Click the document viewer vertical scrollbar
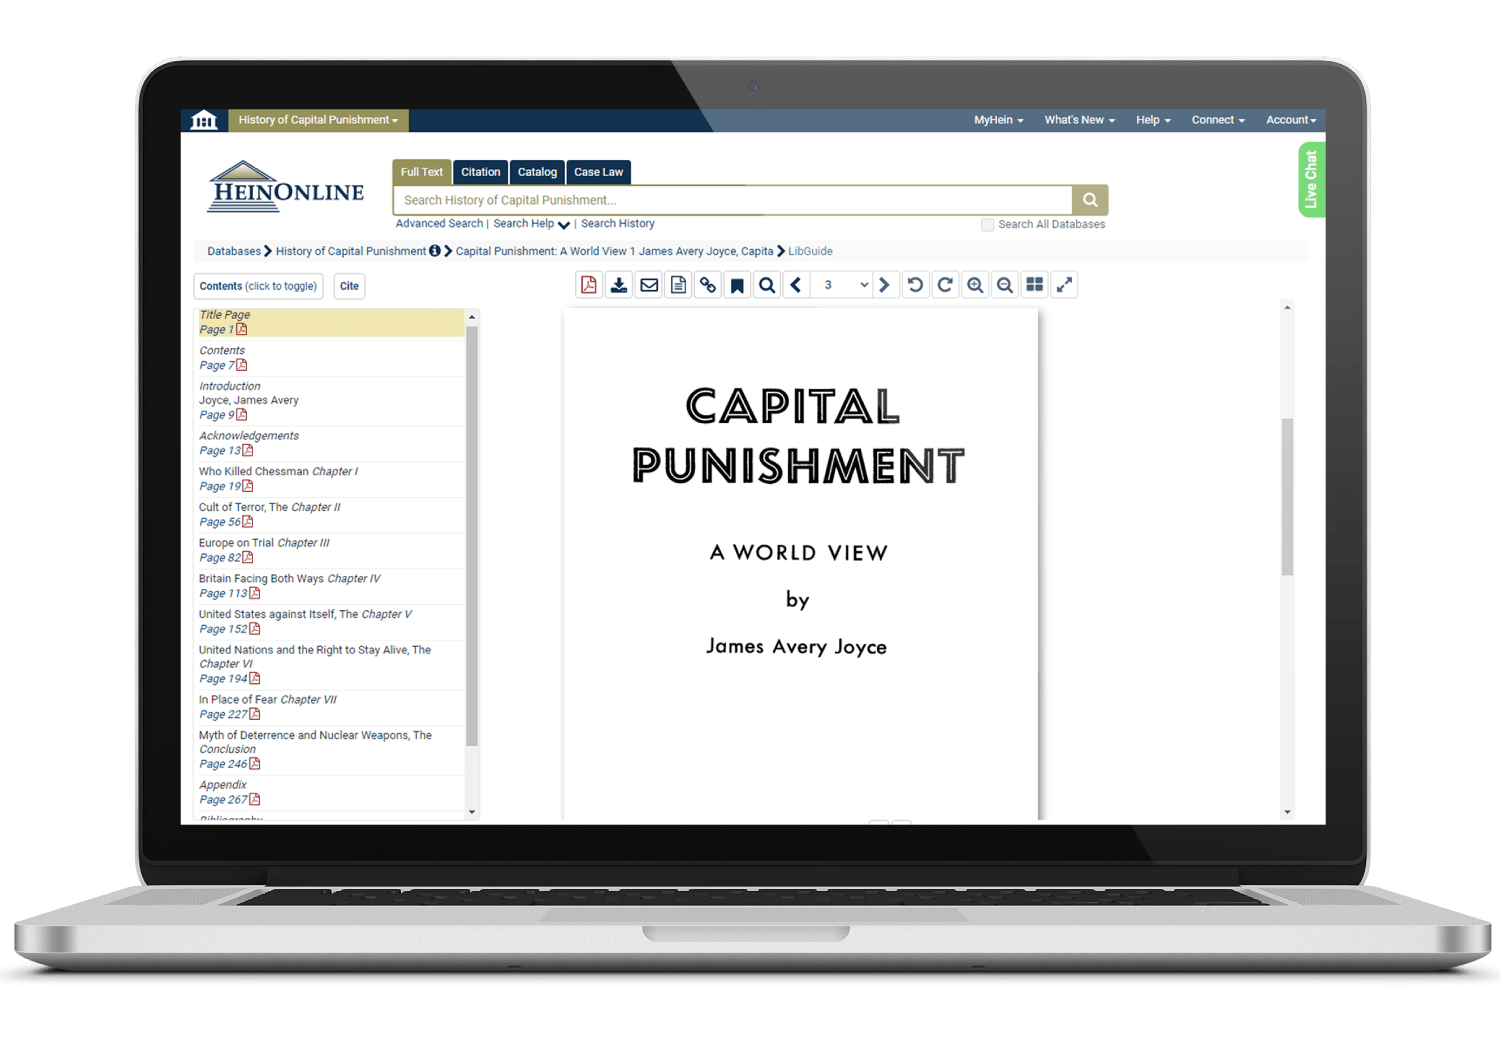The image size is (1500, 1042). pos(1288,497)
